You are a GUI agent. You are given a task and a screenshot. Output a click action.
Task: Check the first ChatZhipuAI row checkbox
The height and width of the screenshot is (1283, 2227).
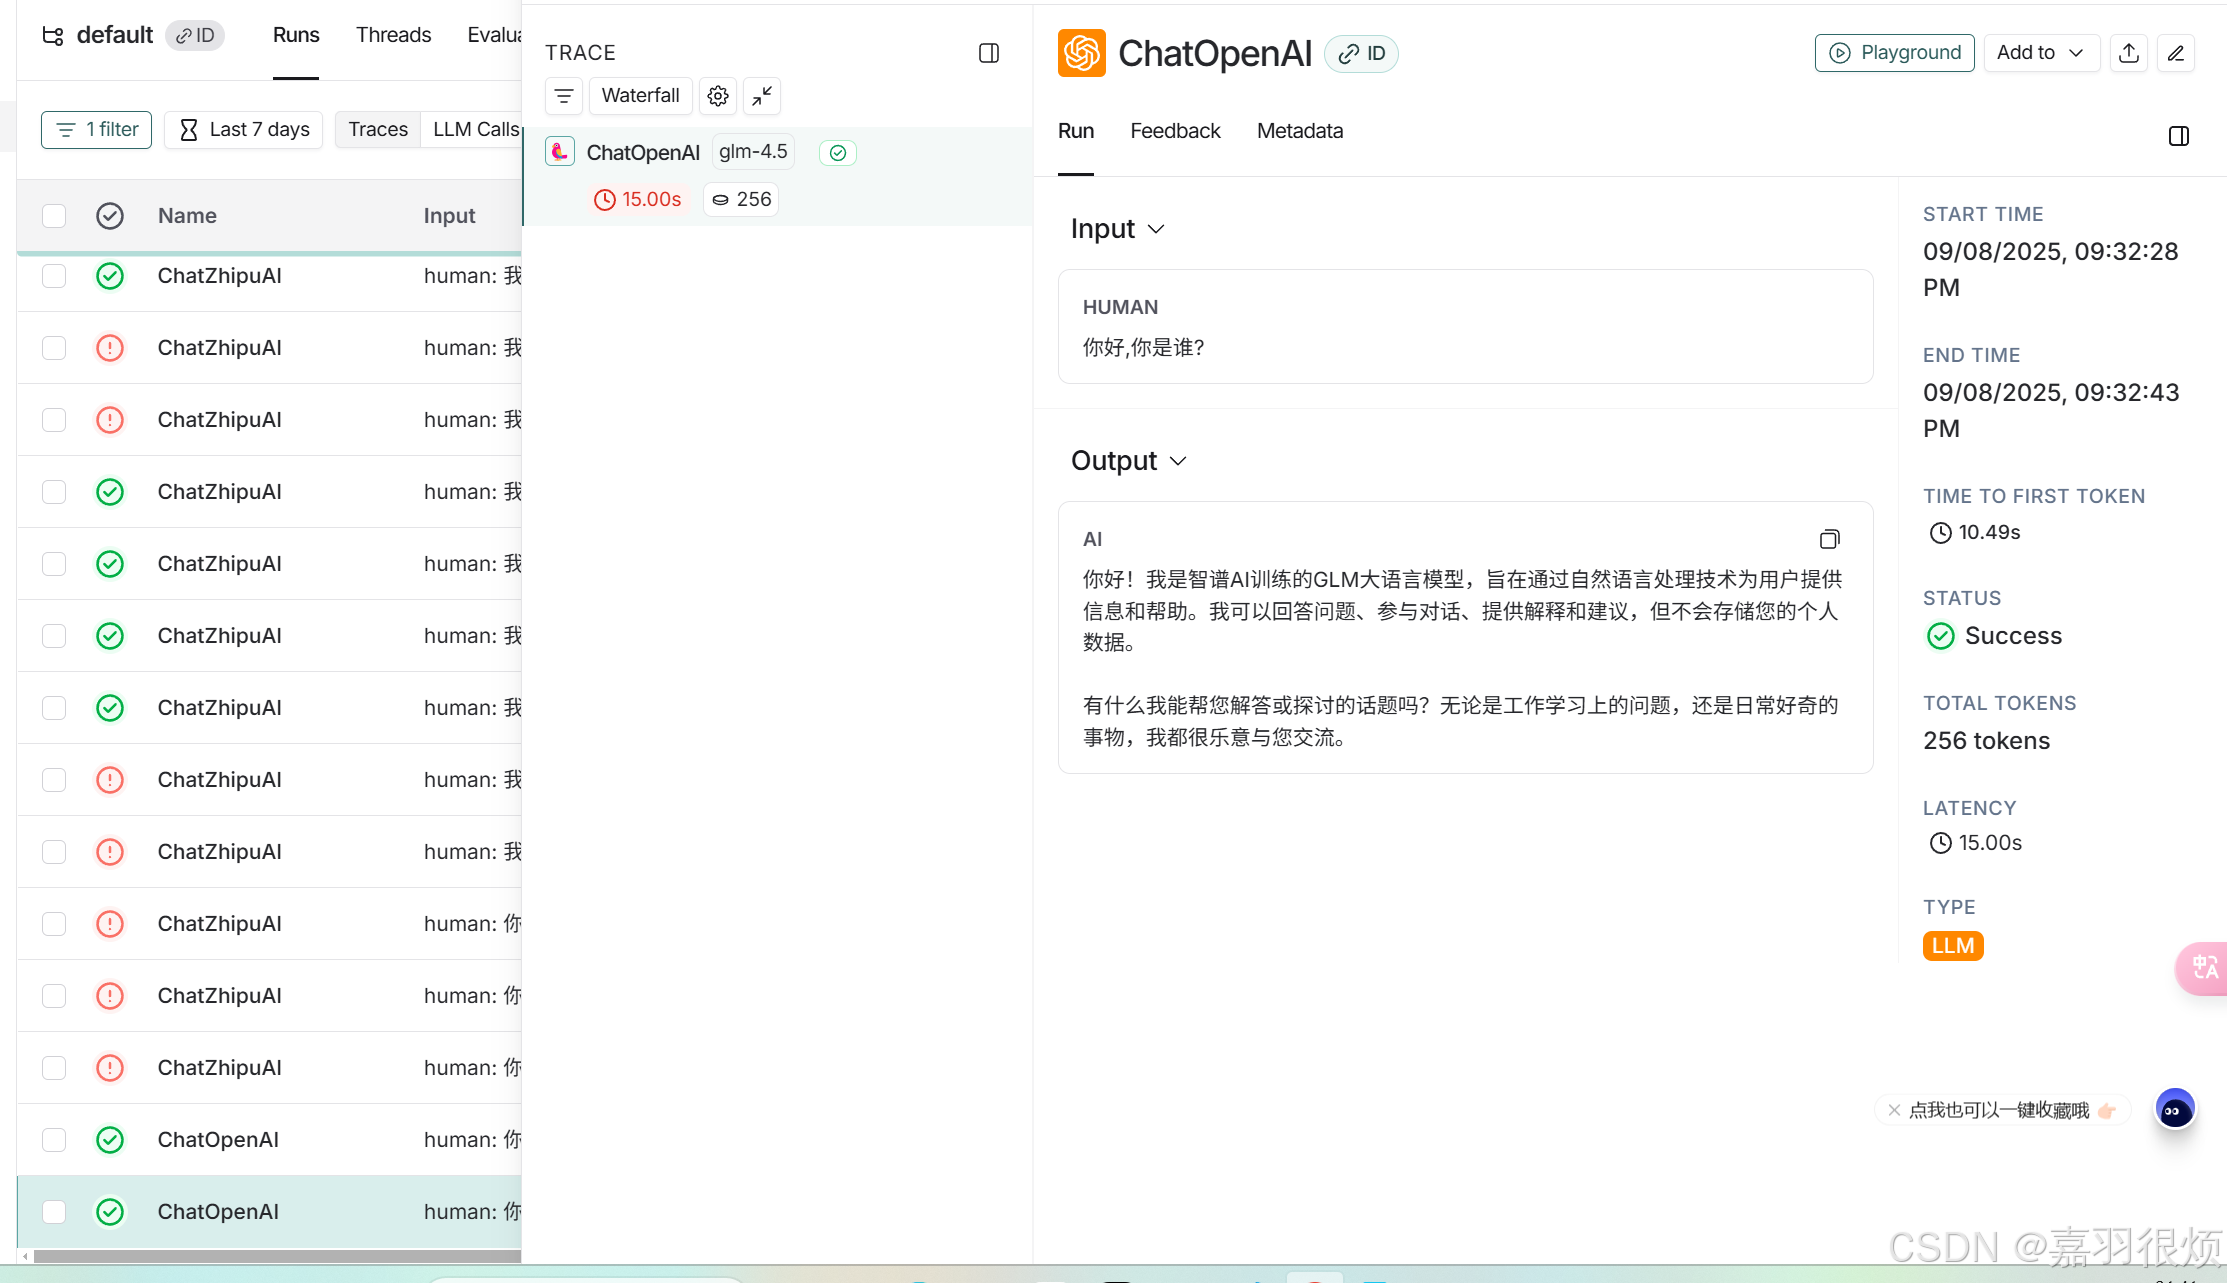click(54, 276)
